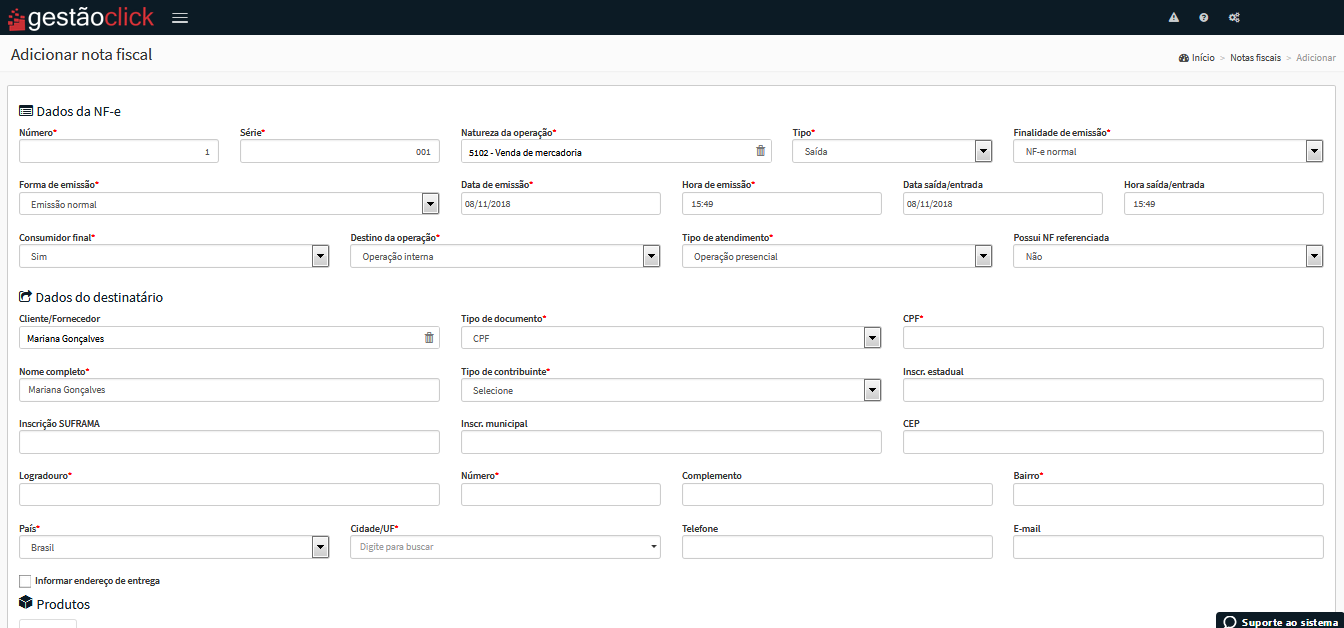
Task: Expand Finalidade de emissão dropdown
Action: [x=1168, y=151]
